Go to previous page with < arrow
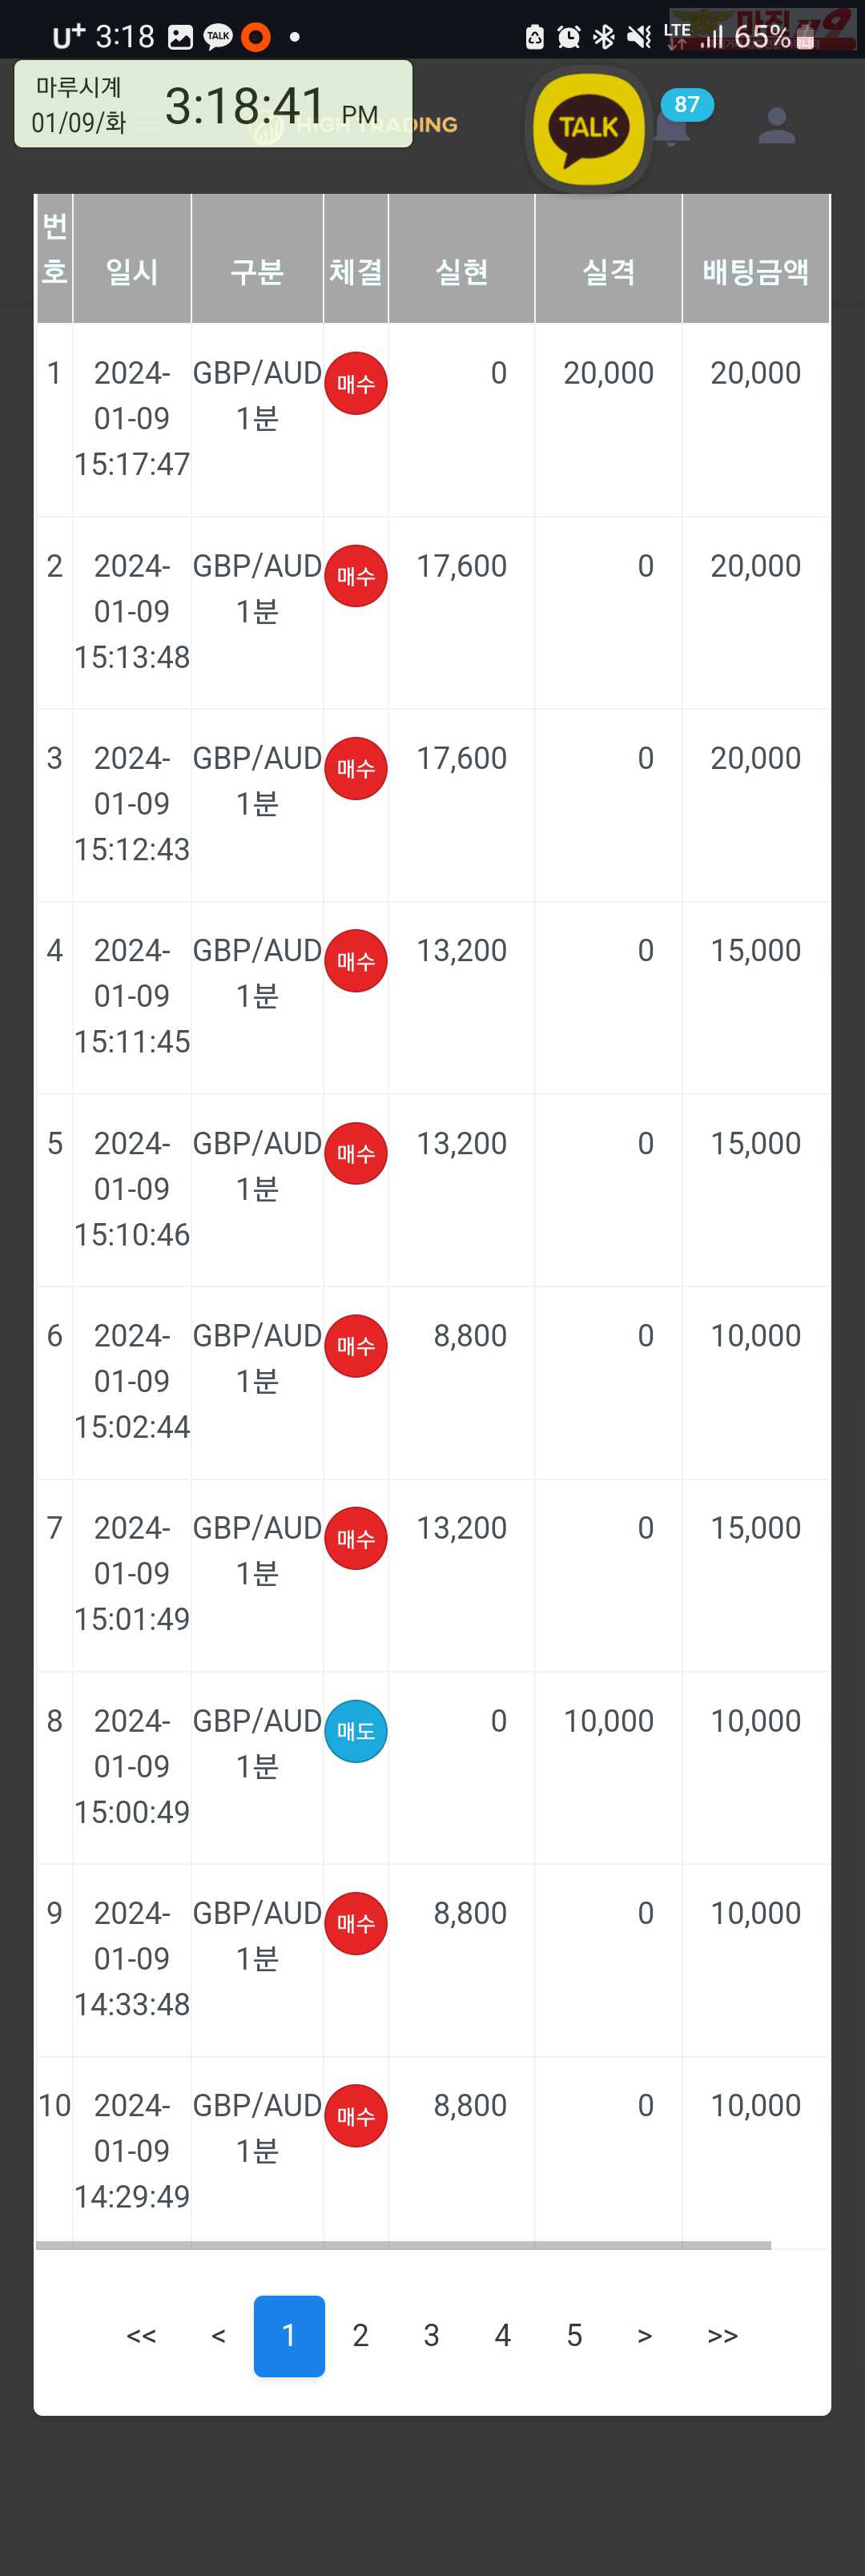Viewport: 865px width, 2576px height. (218, 2336)
